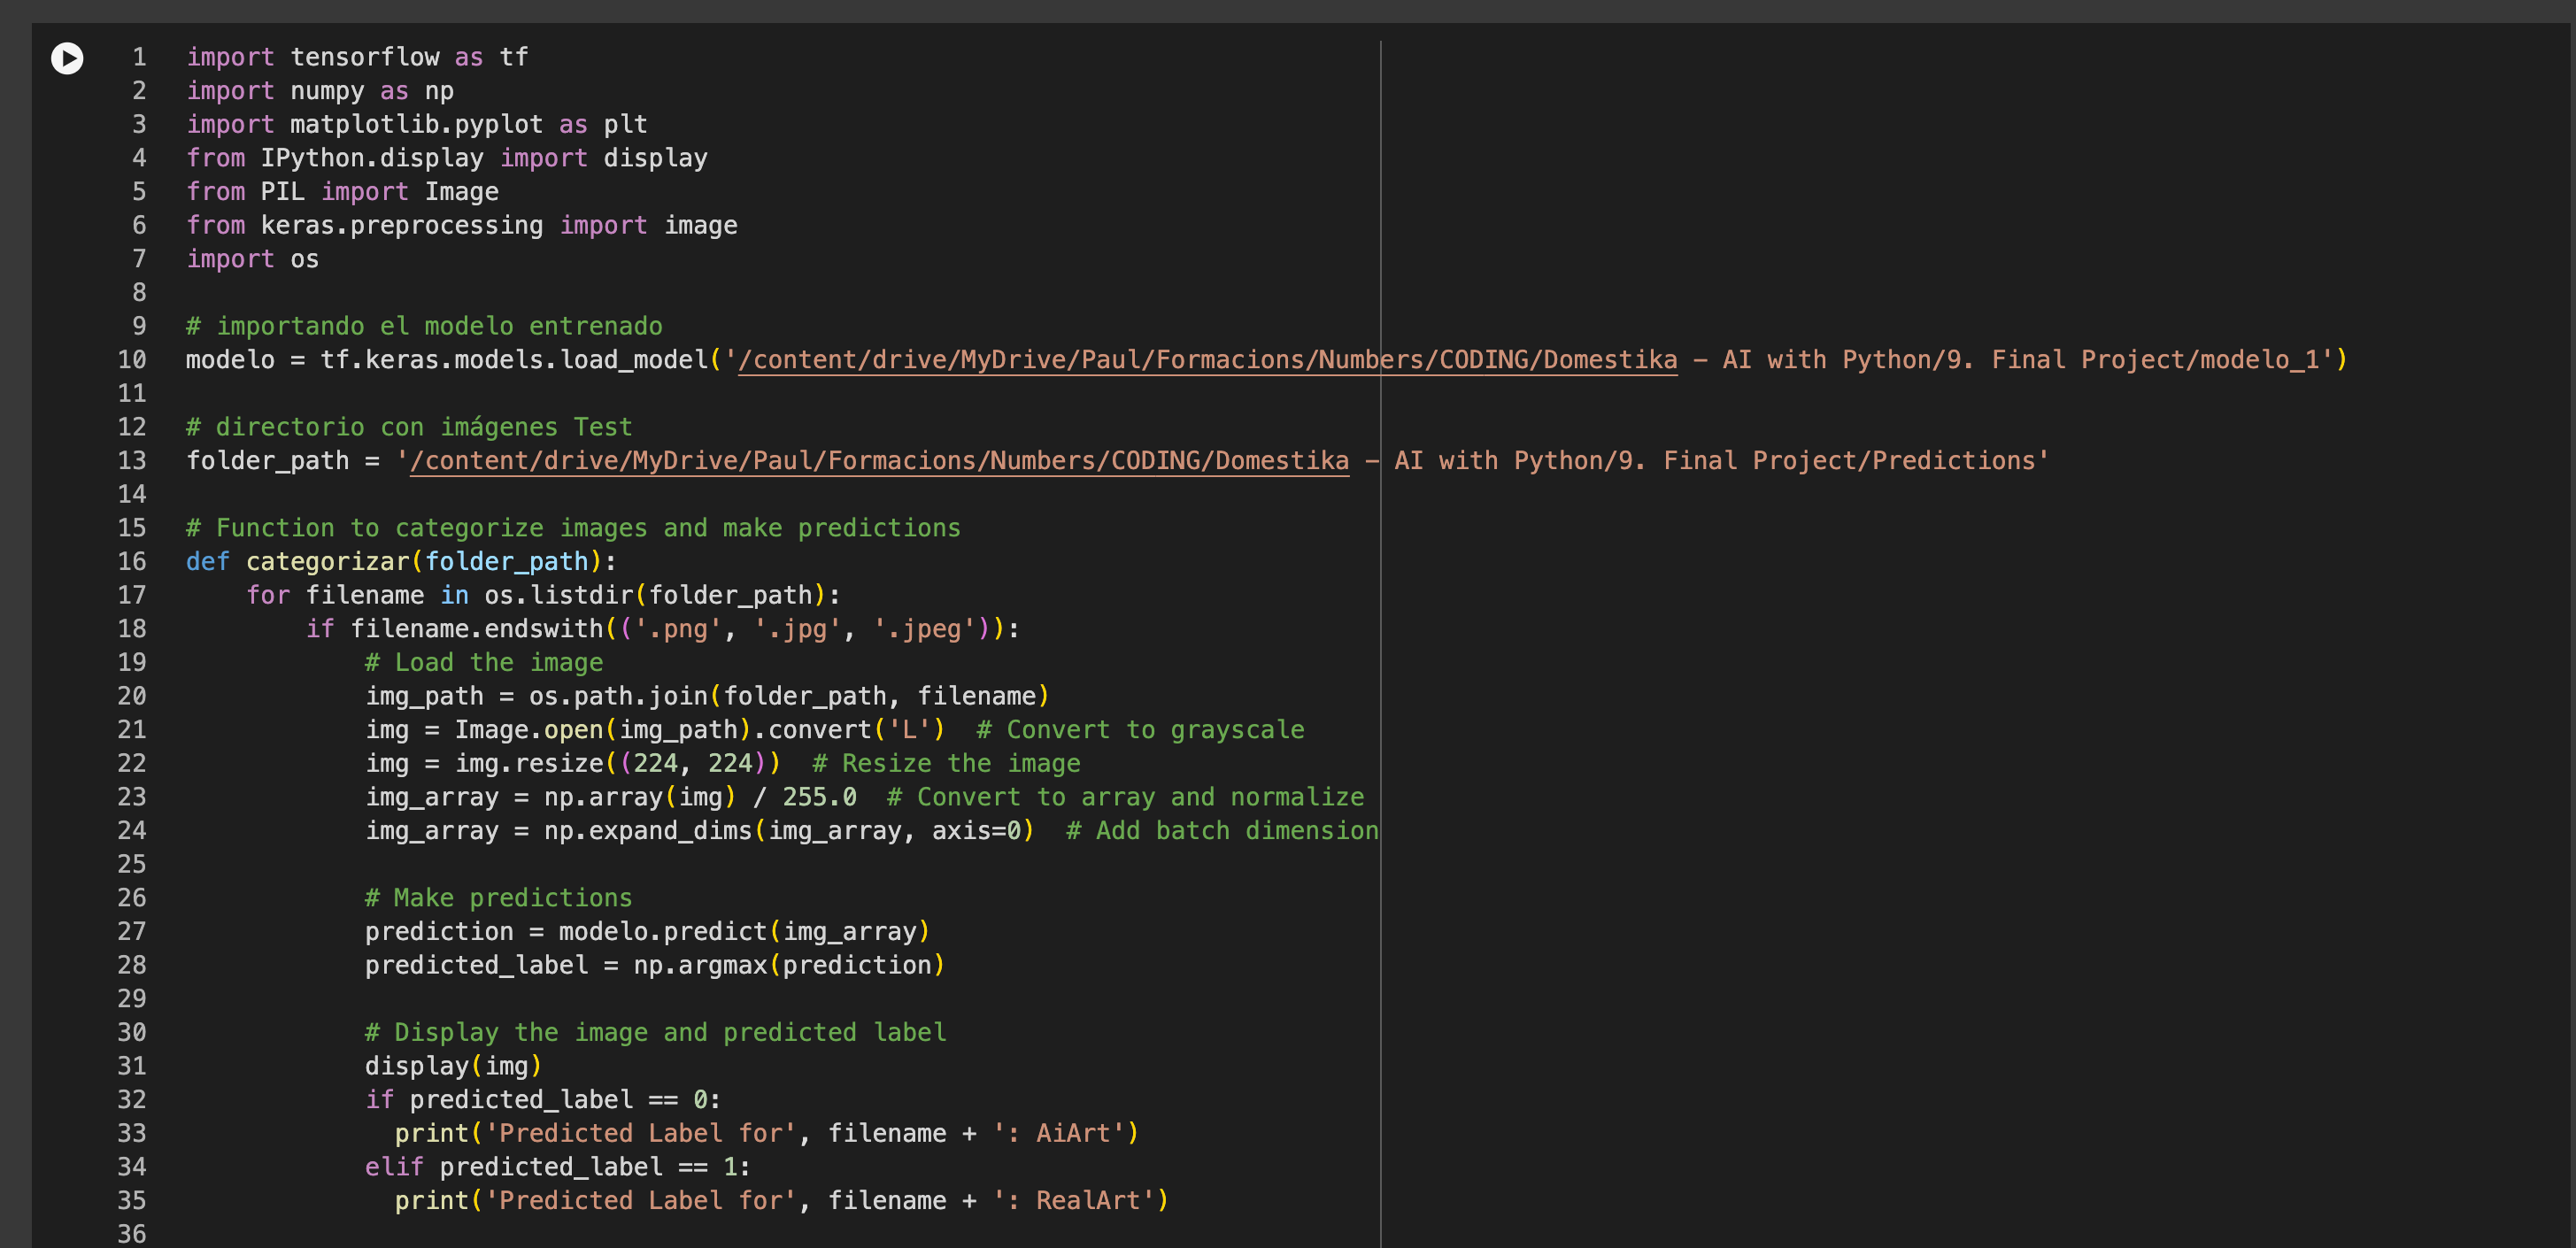
Task: Click 'np.argmax' on line 28
Action: point(699,966)
